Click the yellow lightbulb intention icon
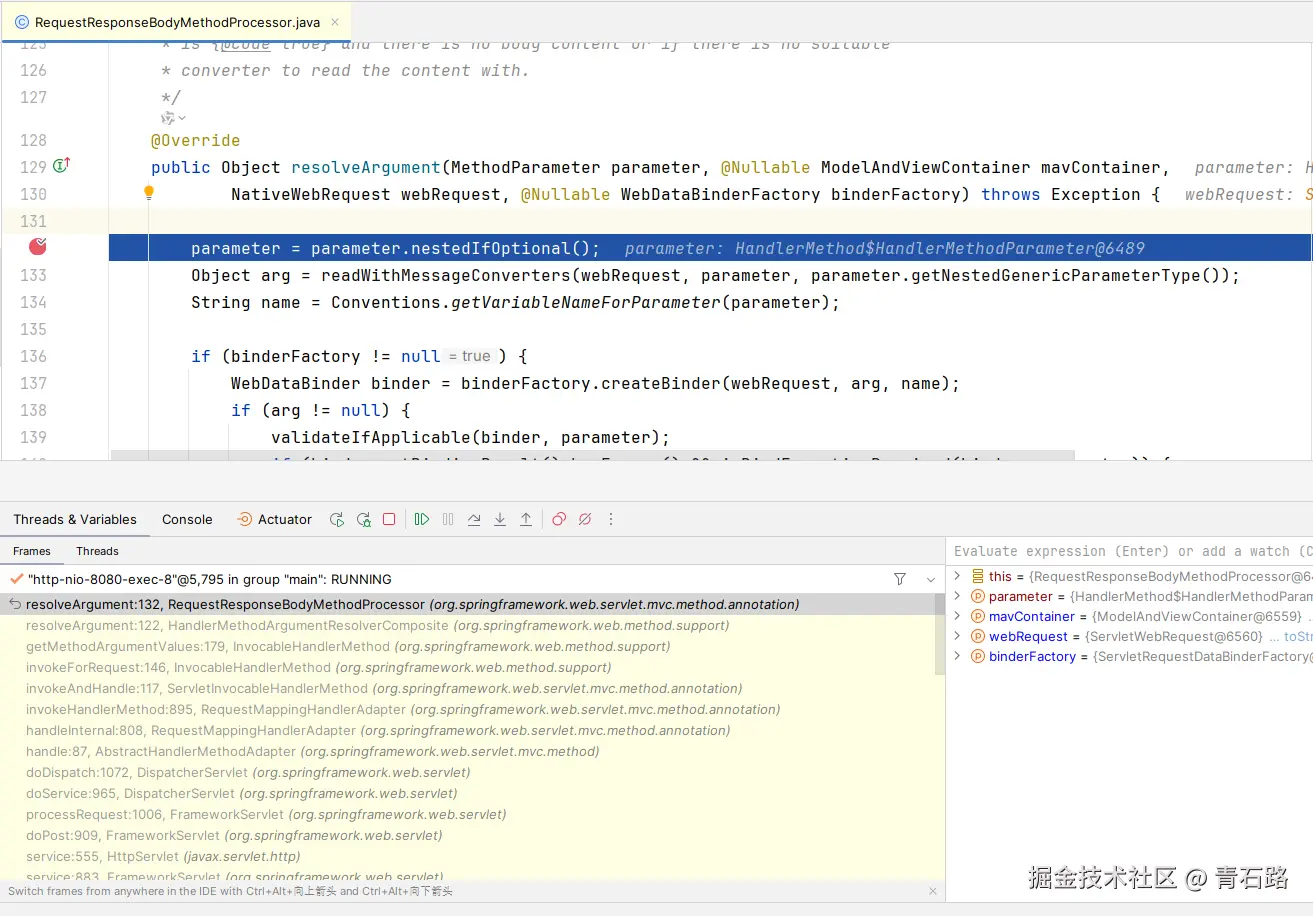The image size is (1313, 916). click(149, 193)
